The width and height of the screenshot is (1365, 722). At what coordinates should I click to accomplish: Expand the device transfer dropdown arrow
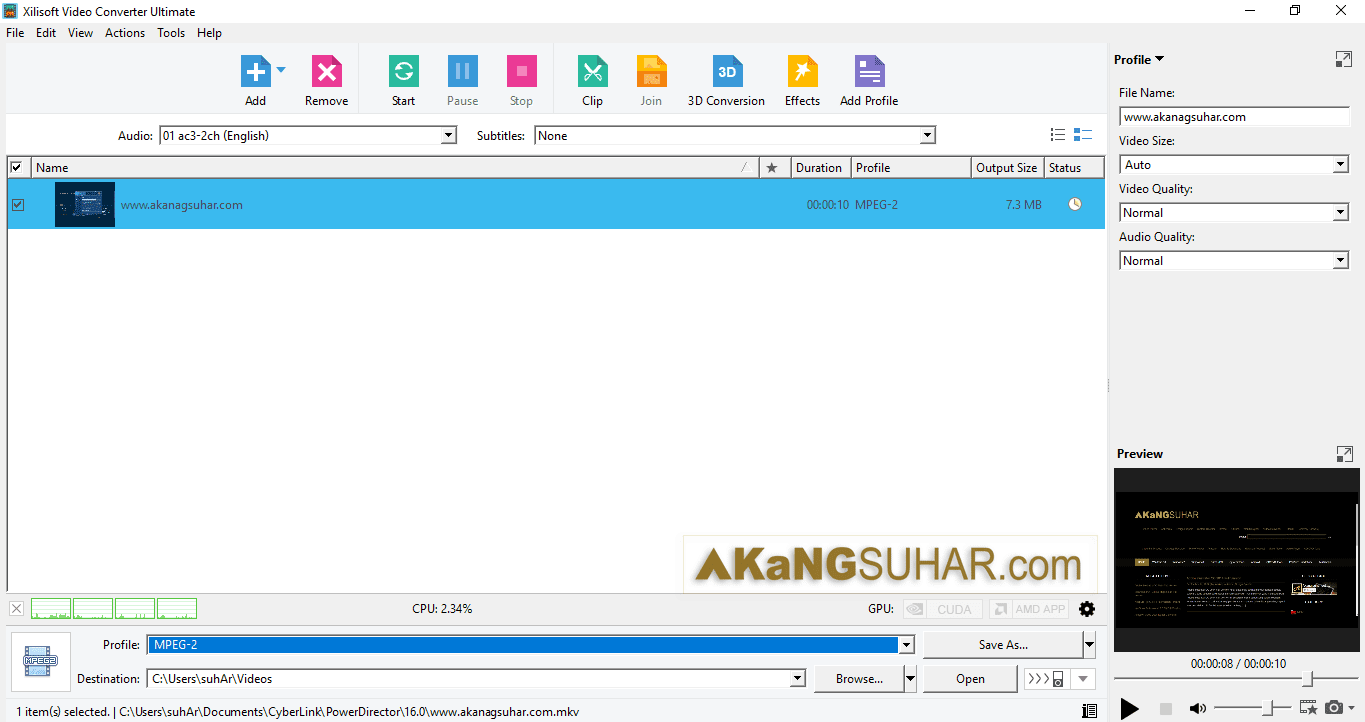(1083, 679)
